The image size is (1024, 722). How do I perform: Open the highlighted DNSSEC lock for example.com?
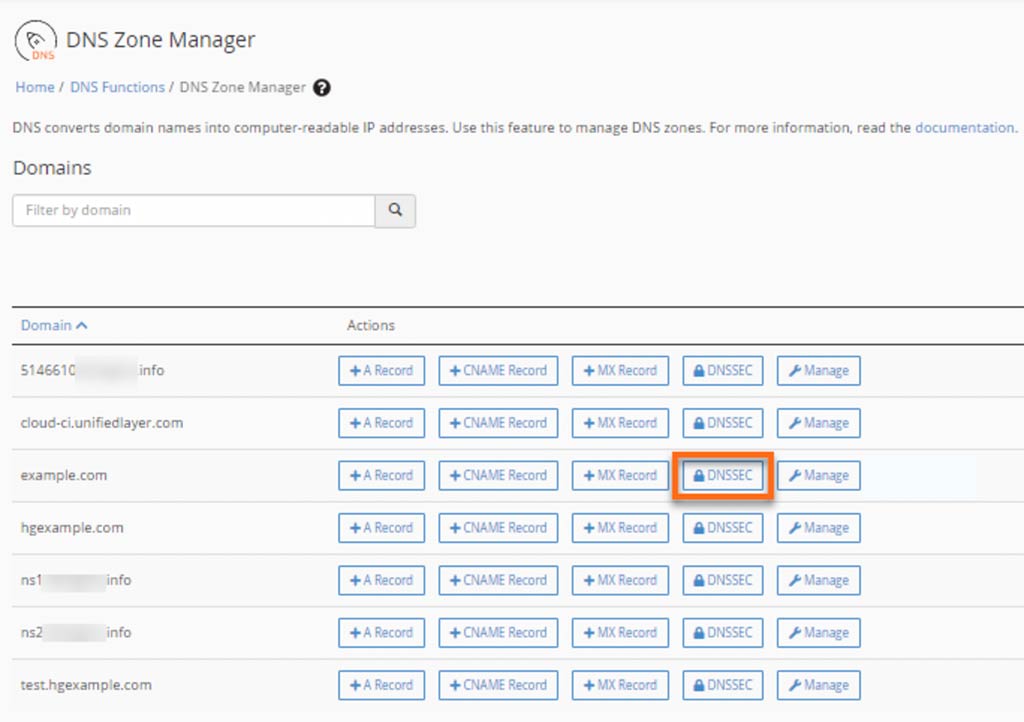722,475
